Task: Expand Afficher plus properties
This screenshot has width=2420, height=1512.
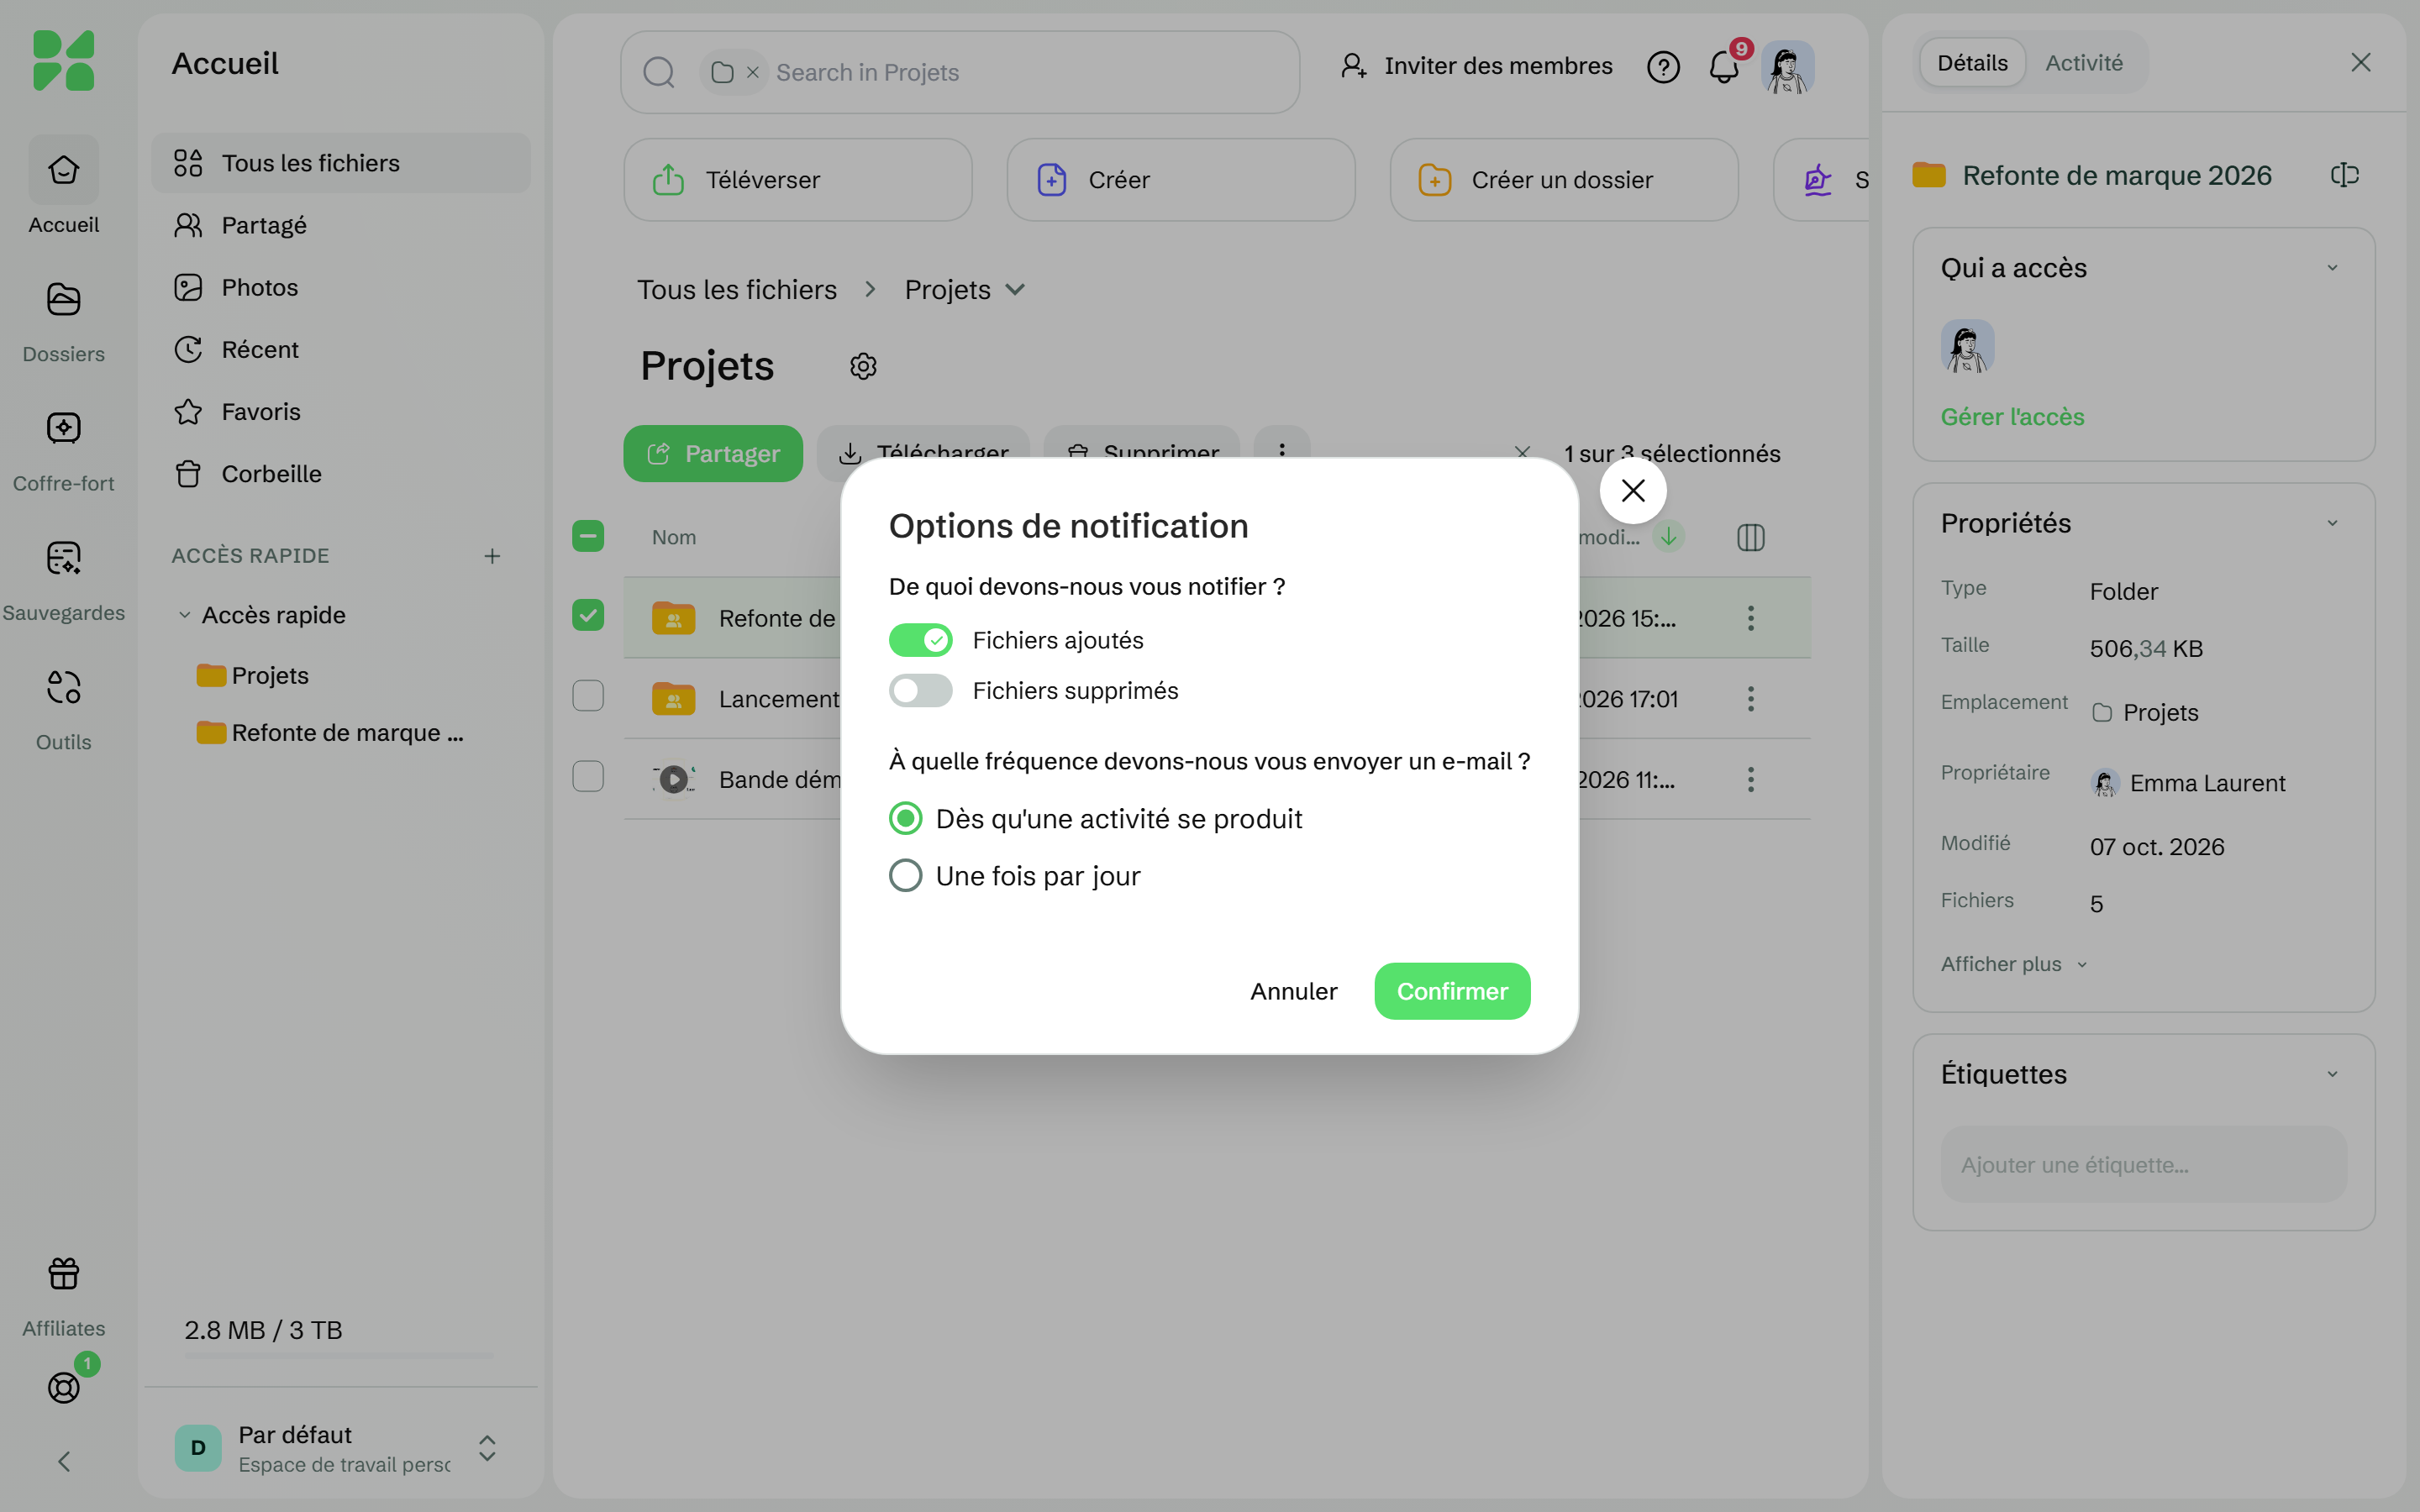Action: click(x=2014, y=964)
